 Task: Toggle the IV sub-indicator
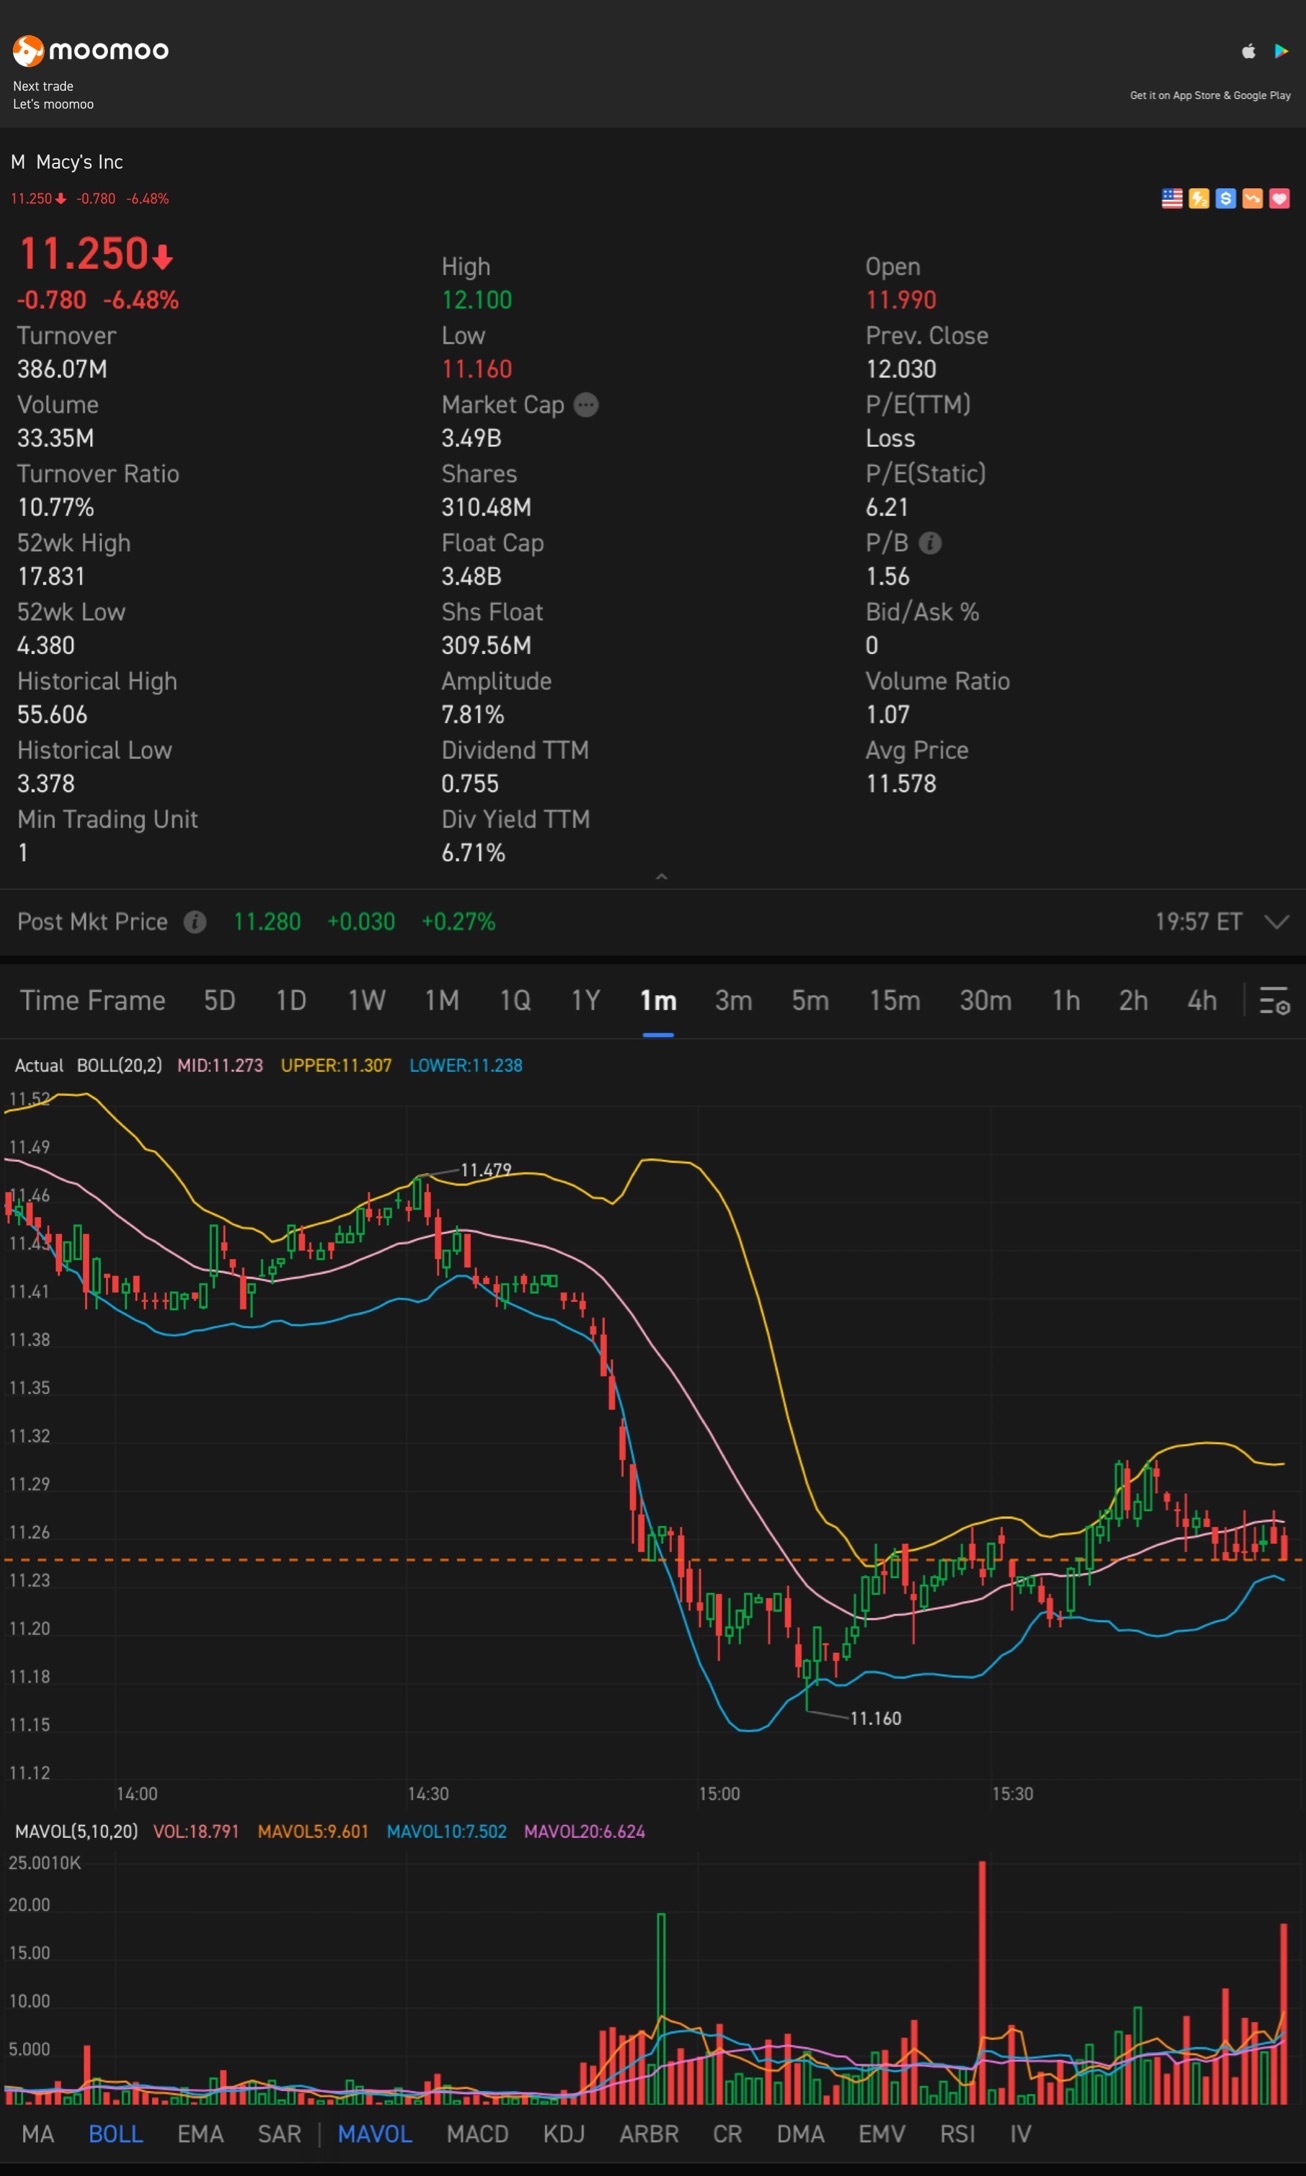tap(1020, 2134)
